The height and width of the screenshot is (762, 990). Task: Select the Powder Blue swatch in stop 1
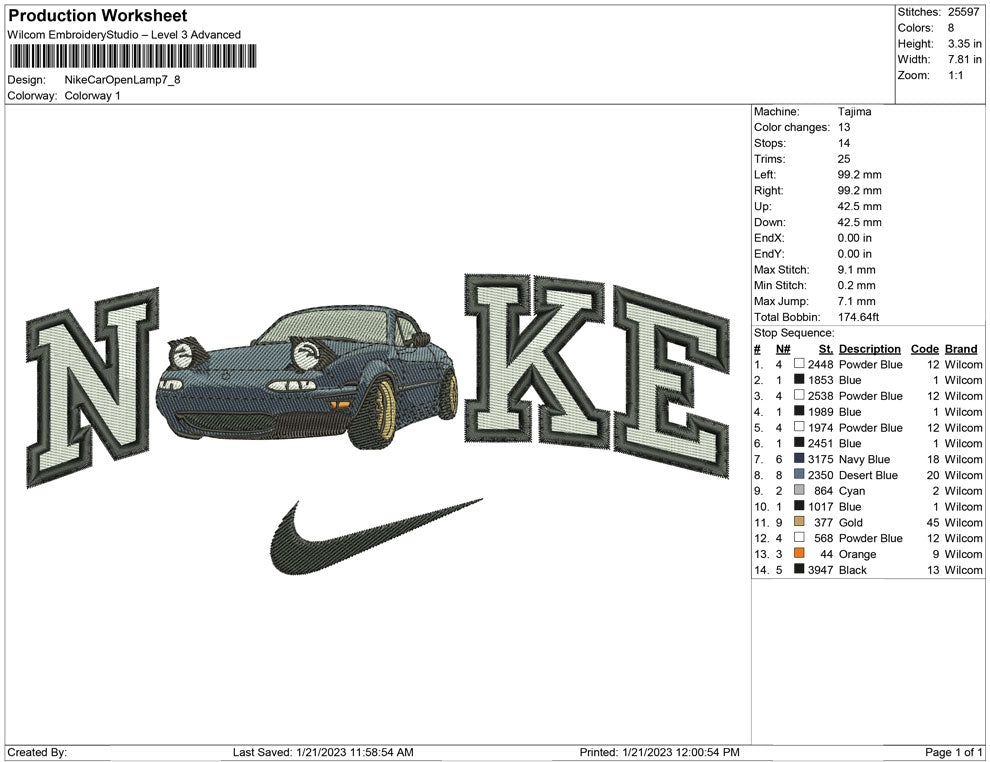click(799, 364)
